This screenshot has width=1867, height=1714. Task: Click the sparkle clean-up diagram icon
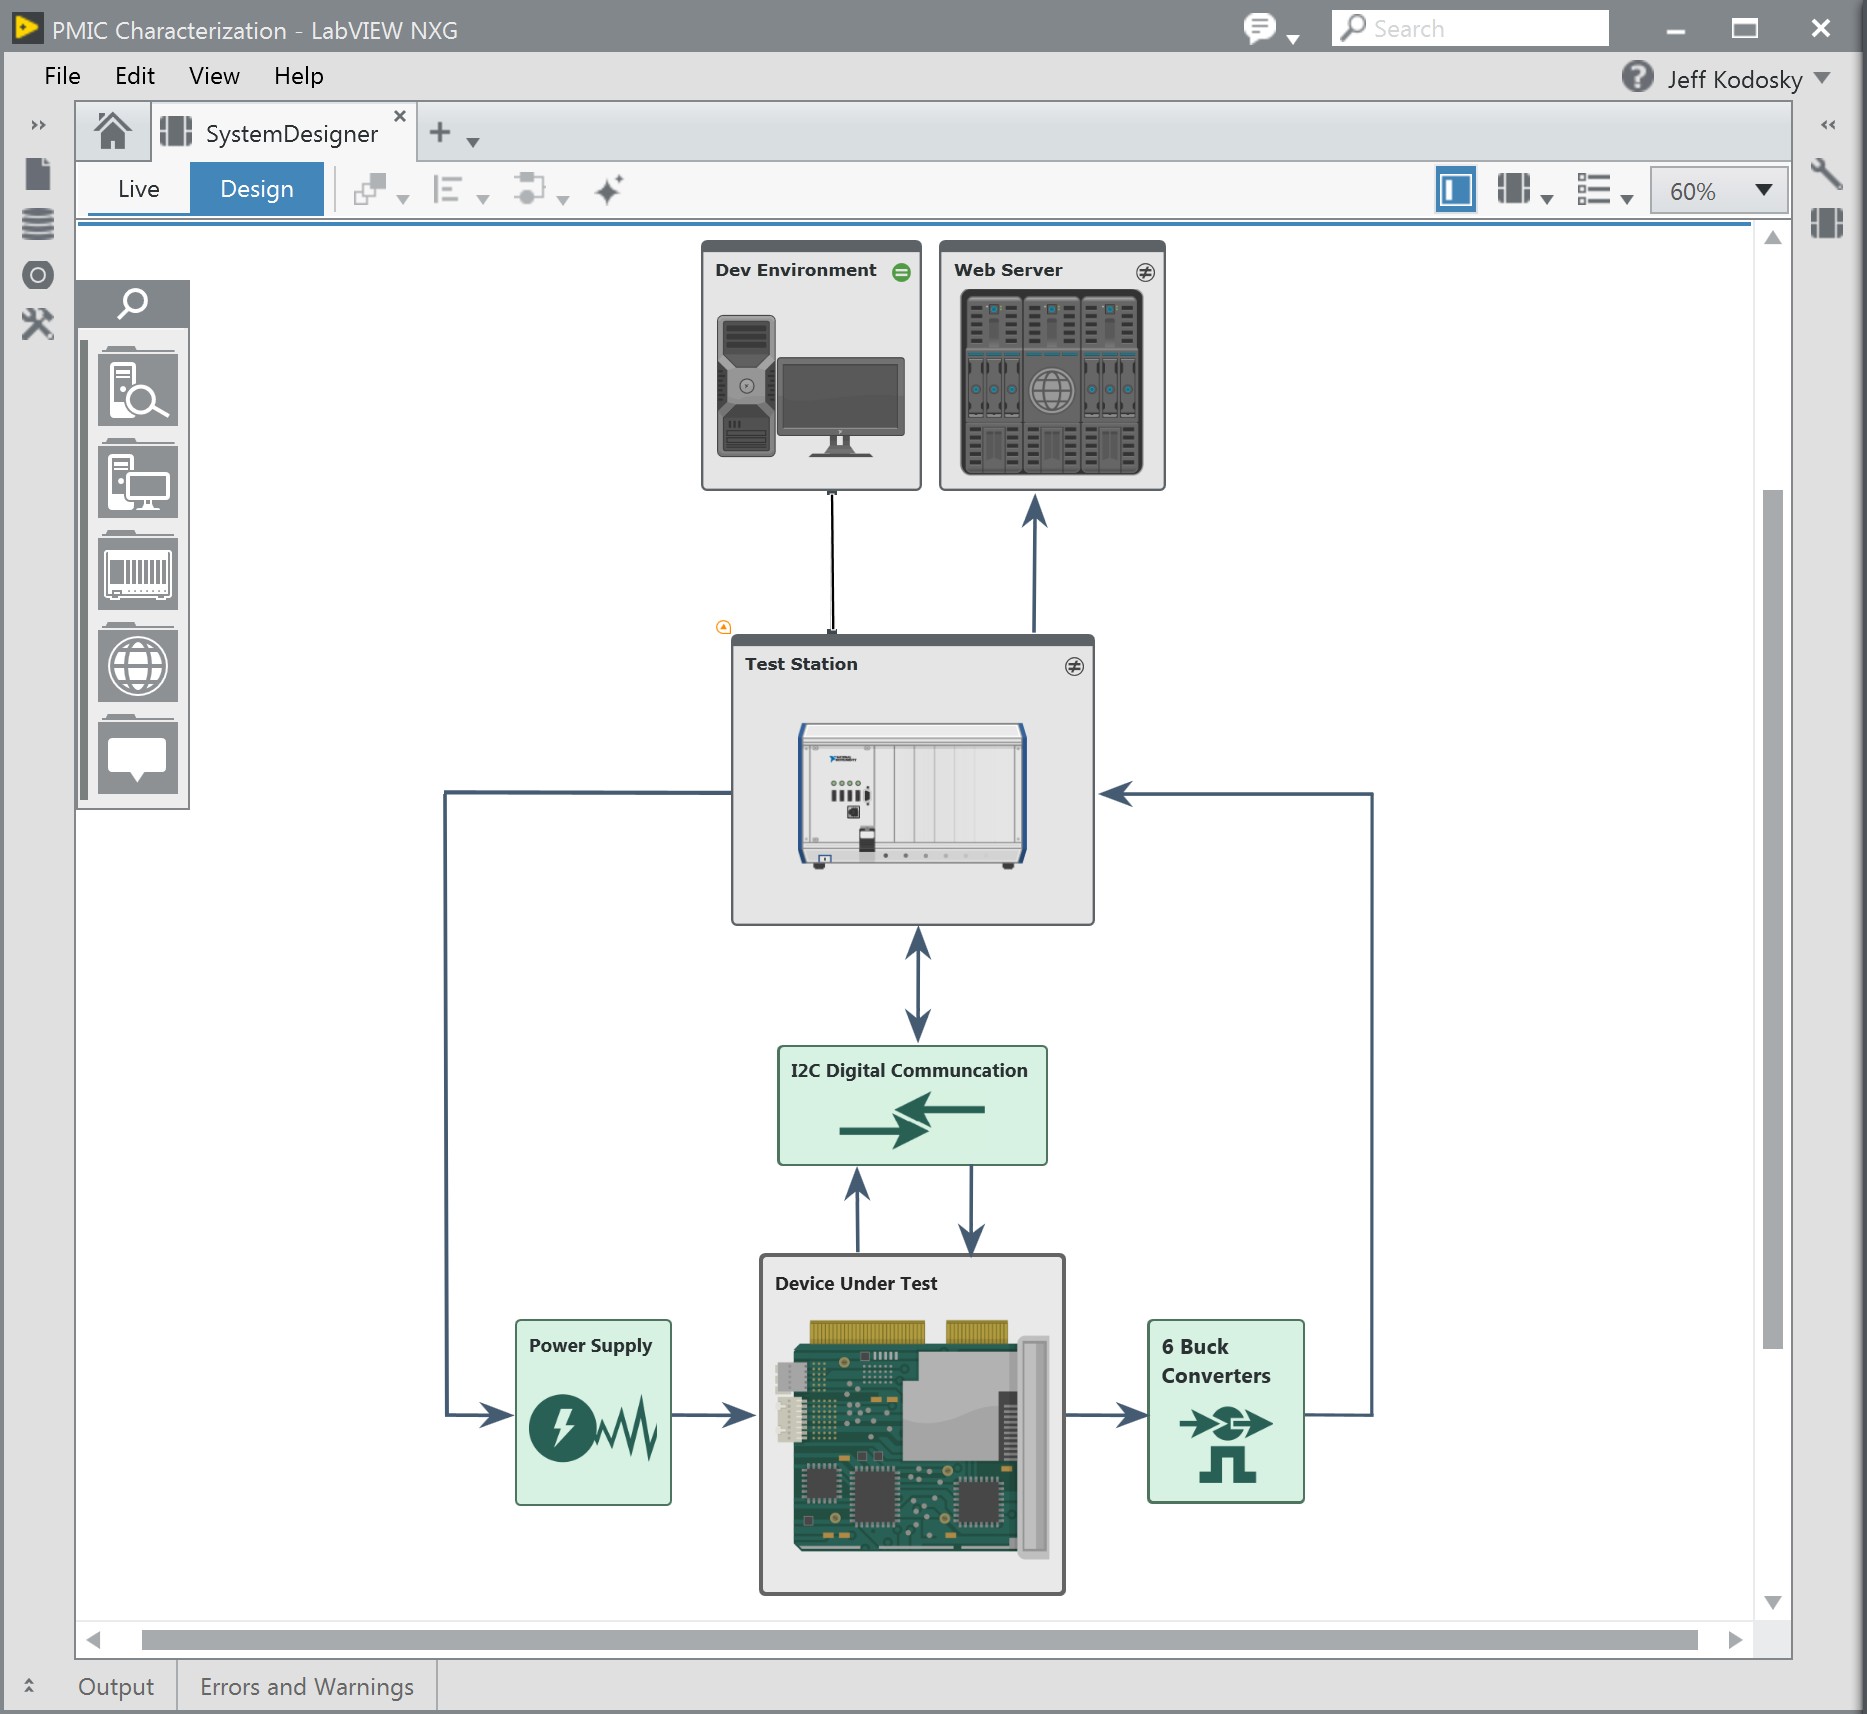(x=609, y=189)
